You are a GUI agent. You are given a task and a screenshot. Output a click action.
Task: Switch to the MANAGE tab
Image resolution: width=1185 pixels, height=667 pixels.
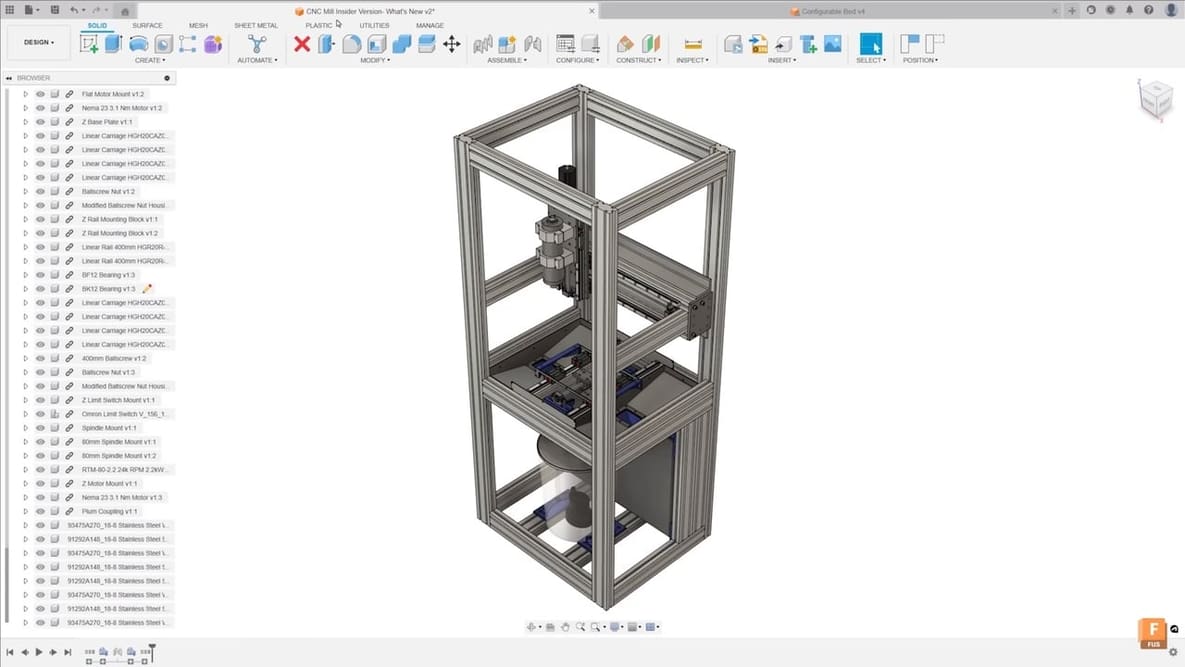[x=430, y=26]
